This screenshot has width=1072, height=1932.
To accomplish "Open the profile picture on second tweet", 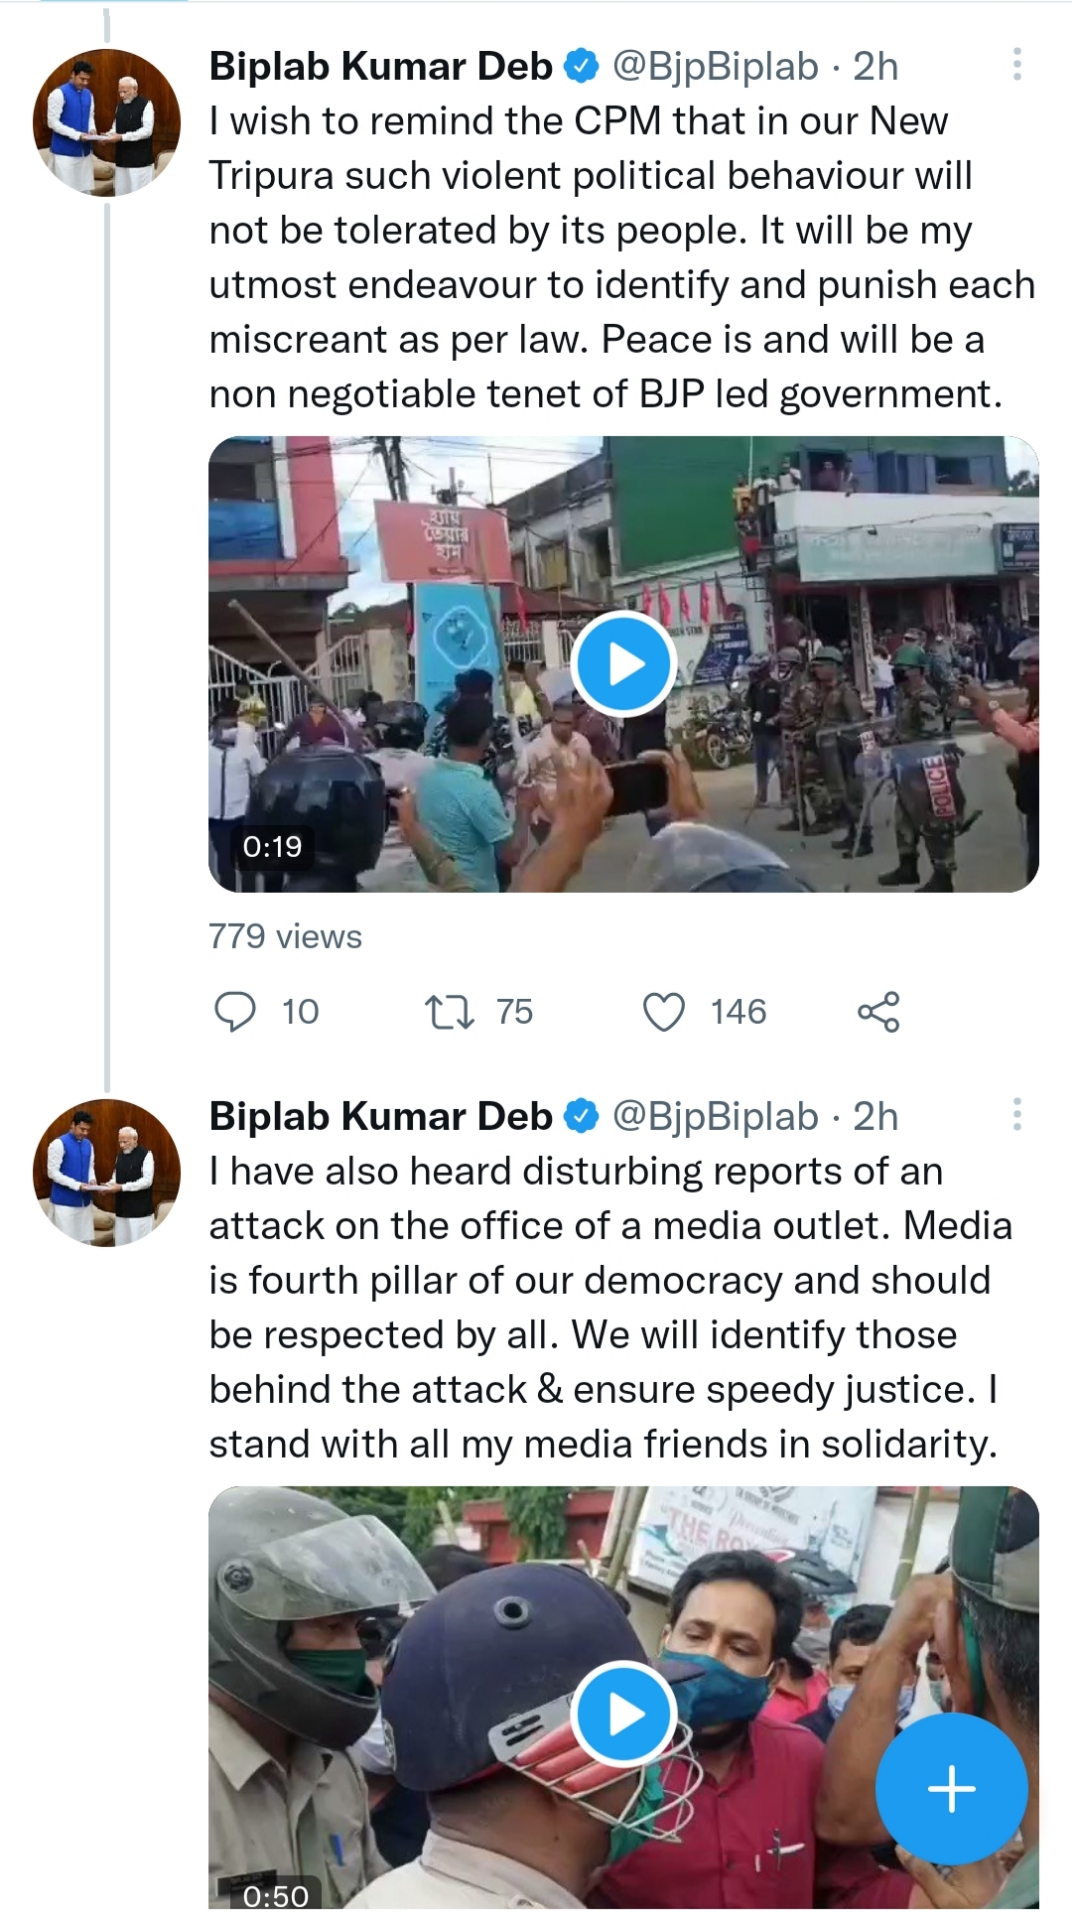I will click(x=107, y=1172).
